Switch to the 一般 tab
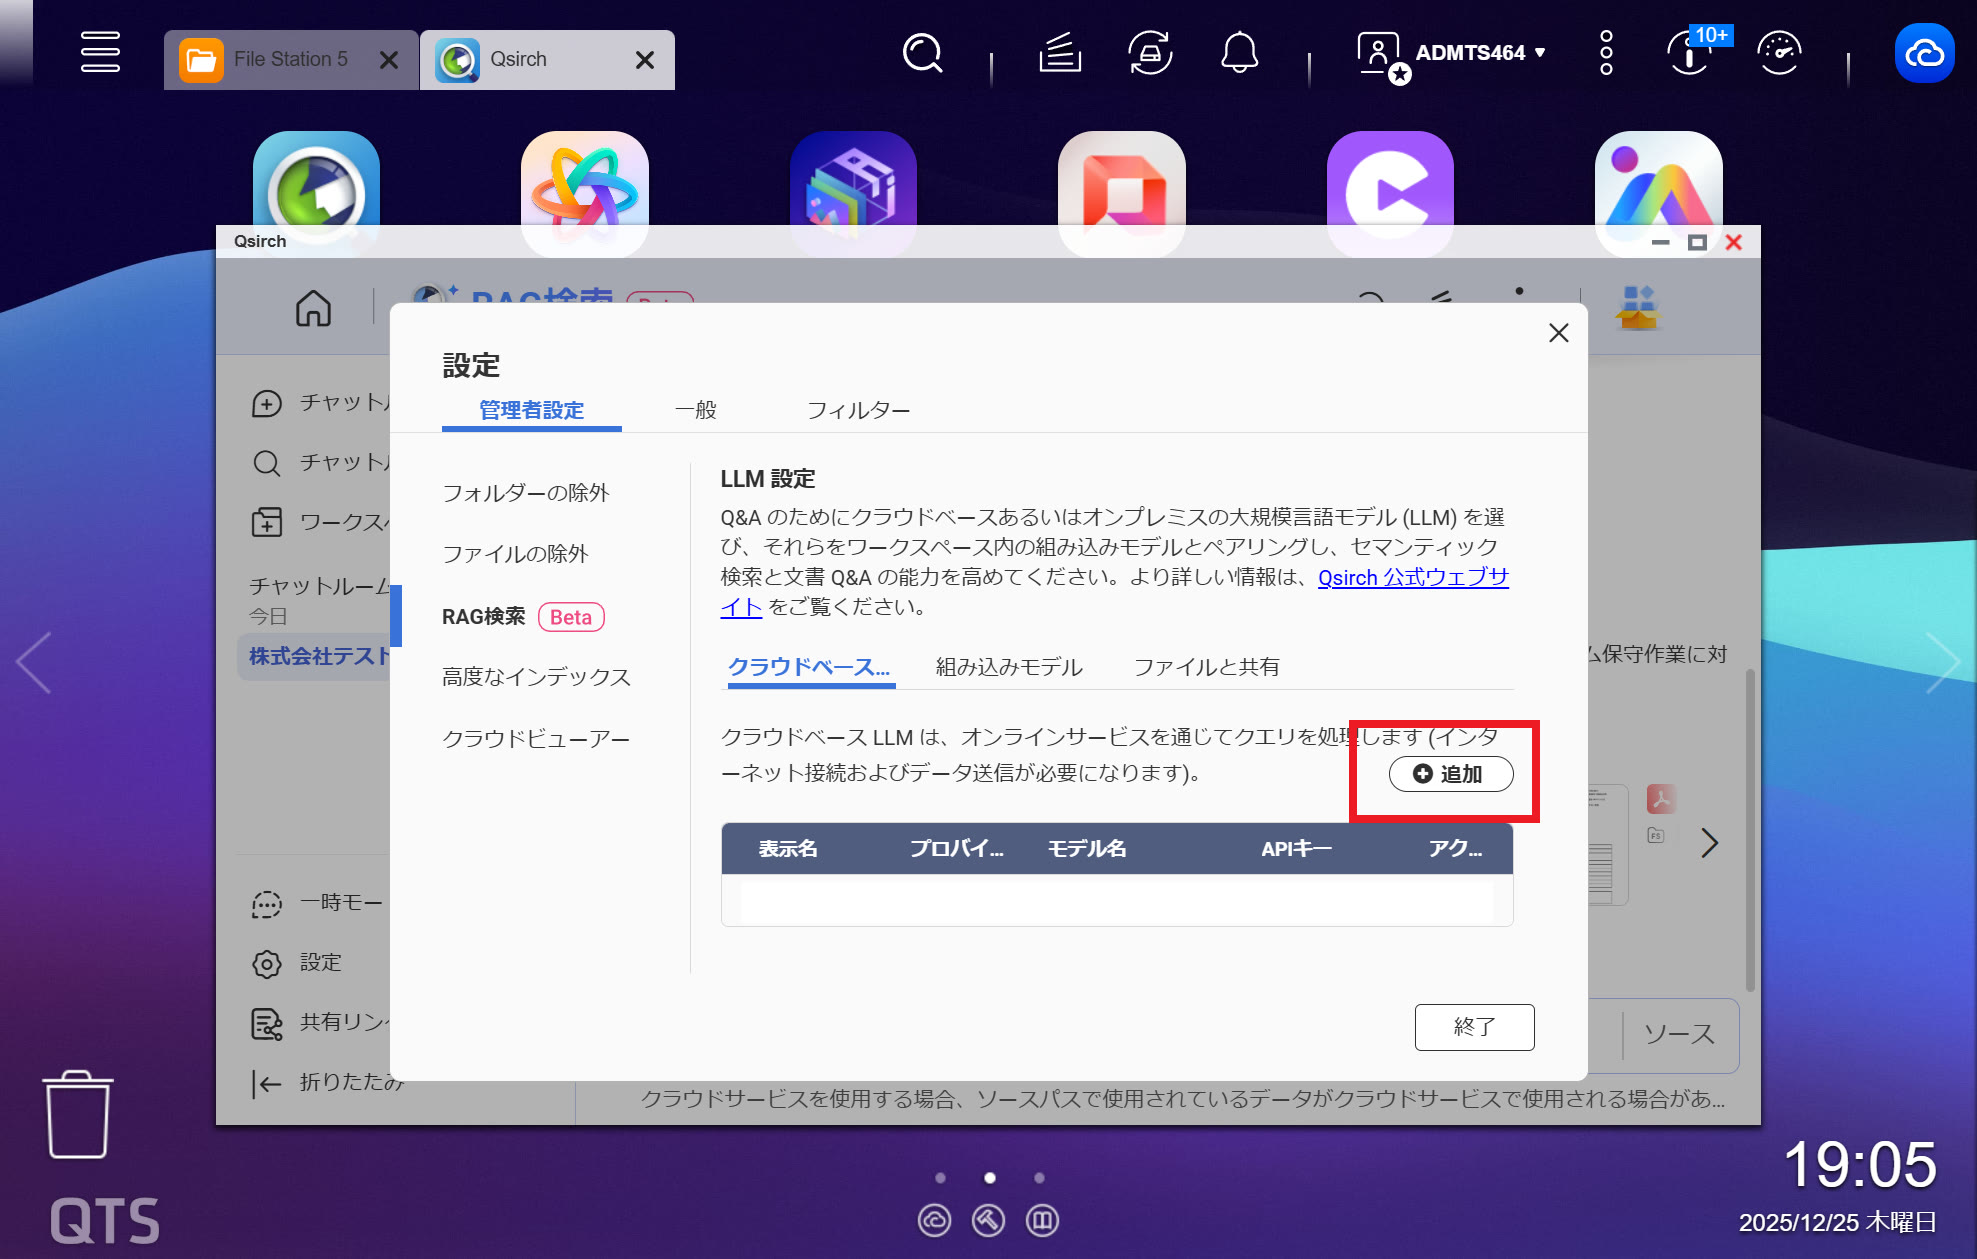 click(x=695, y=410)
